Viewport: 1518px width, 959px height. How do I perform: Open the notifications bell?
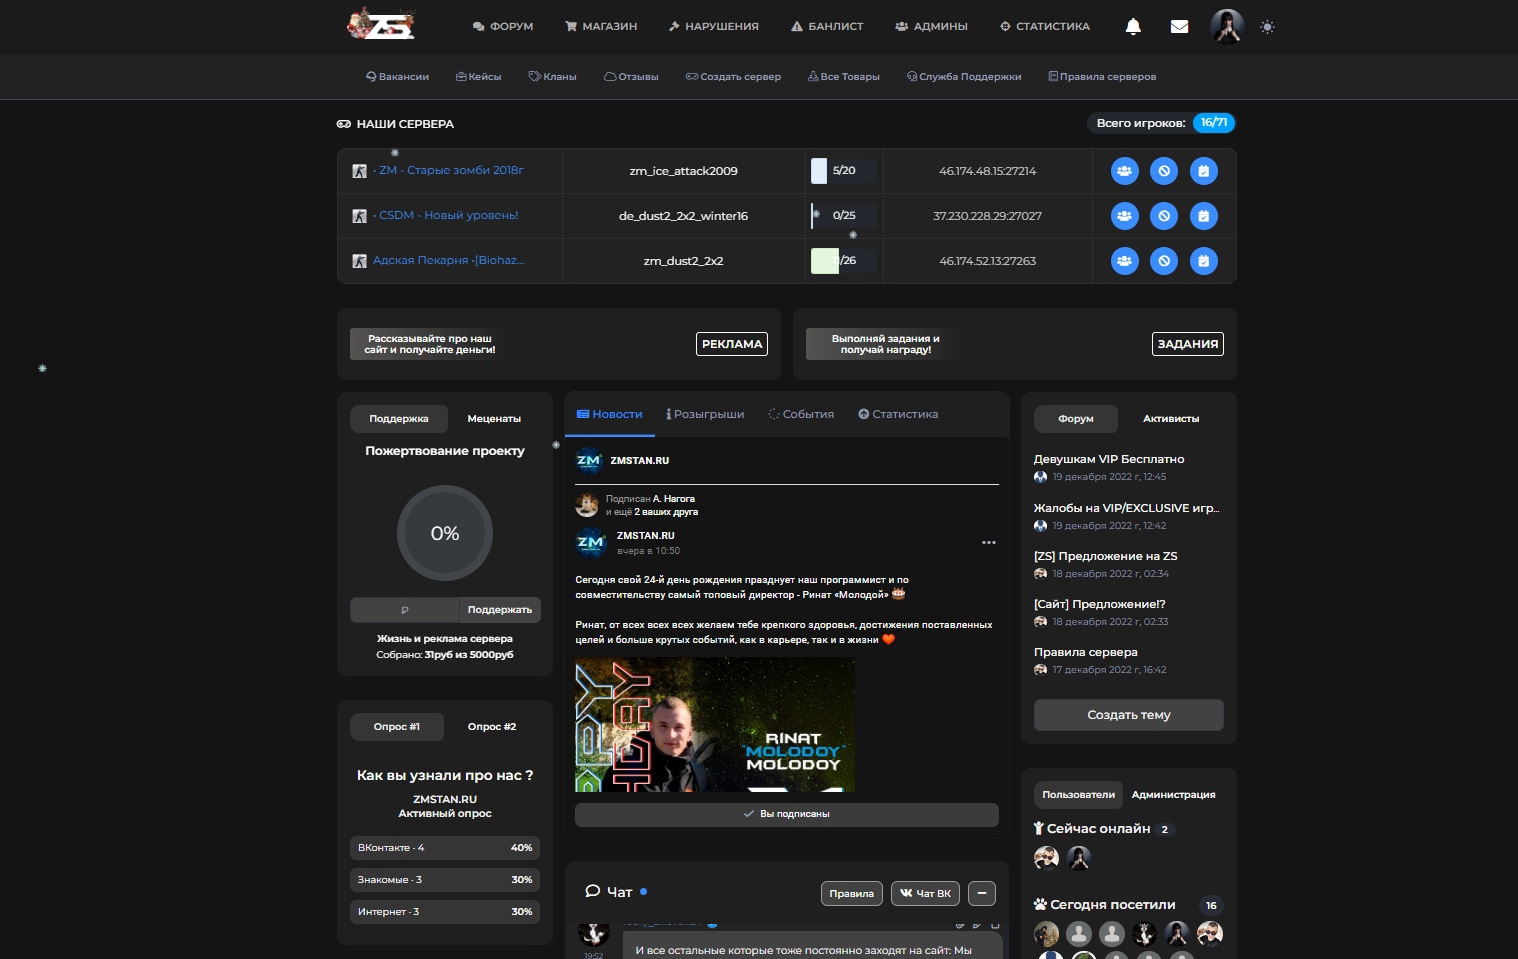click(1133, 27)
